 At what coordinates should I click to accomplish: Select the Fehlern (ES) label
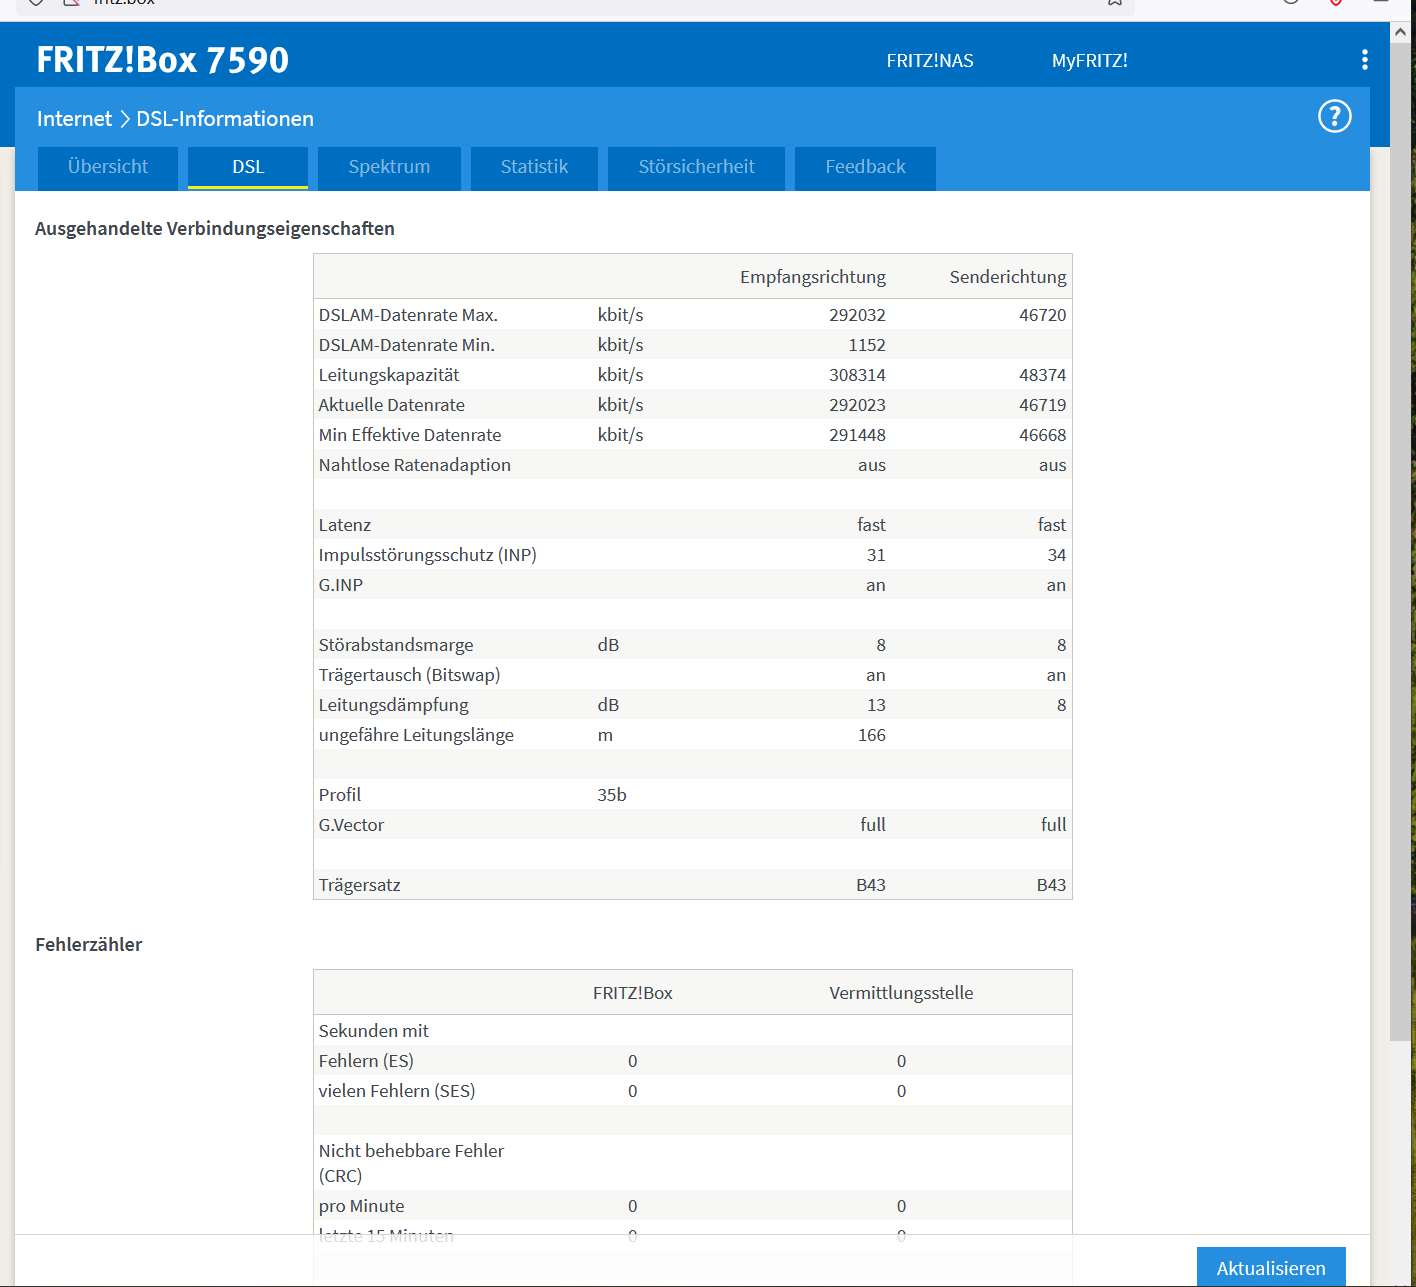coord(366,1061)
